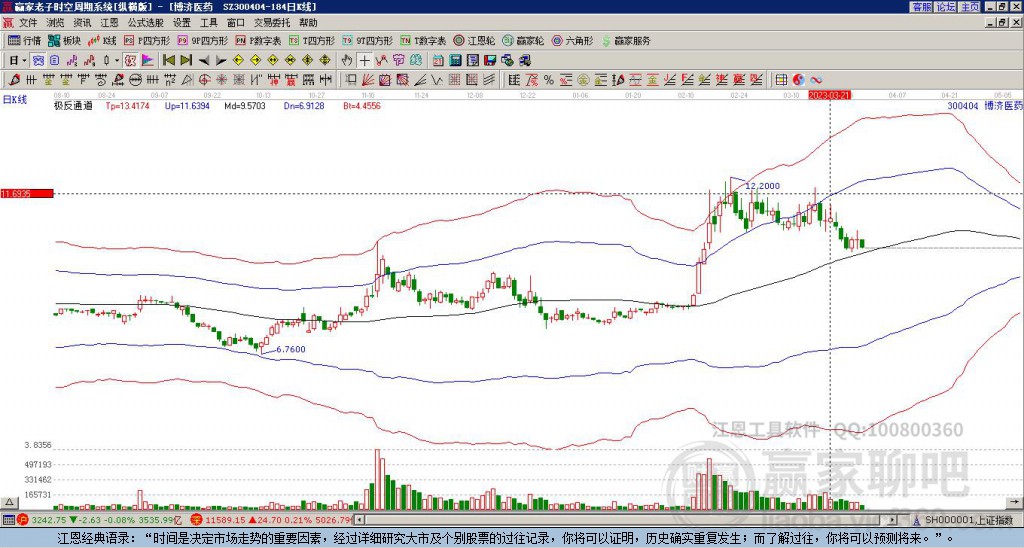Select the angle lines tool

click(x=420, y=80)
